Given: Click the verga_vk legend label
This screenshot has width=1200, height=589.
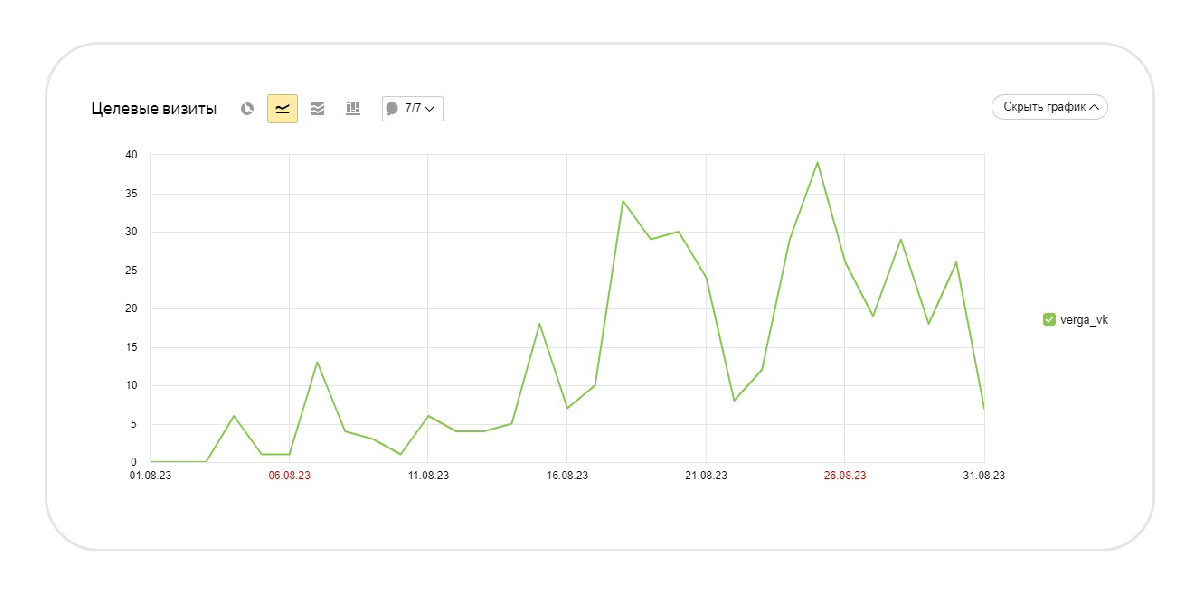Looking at the screenshot, I should coord(1084,320).
